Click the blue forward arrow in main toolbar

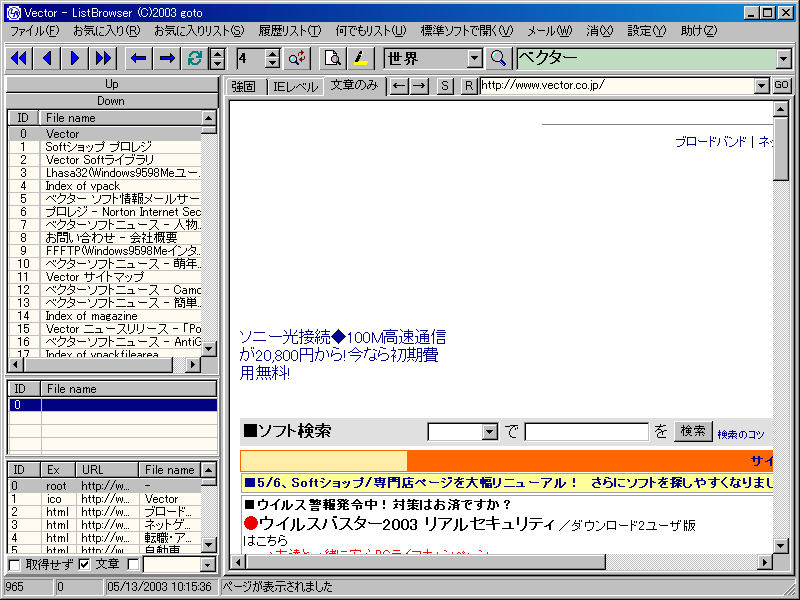pos(167,58)
